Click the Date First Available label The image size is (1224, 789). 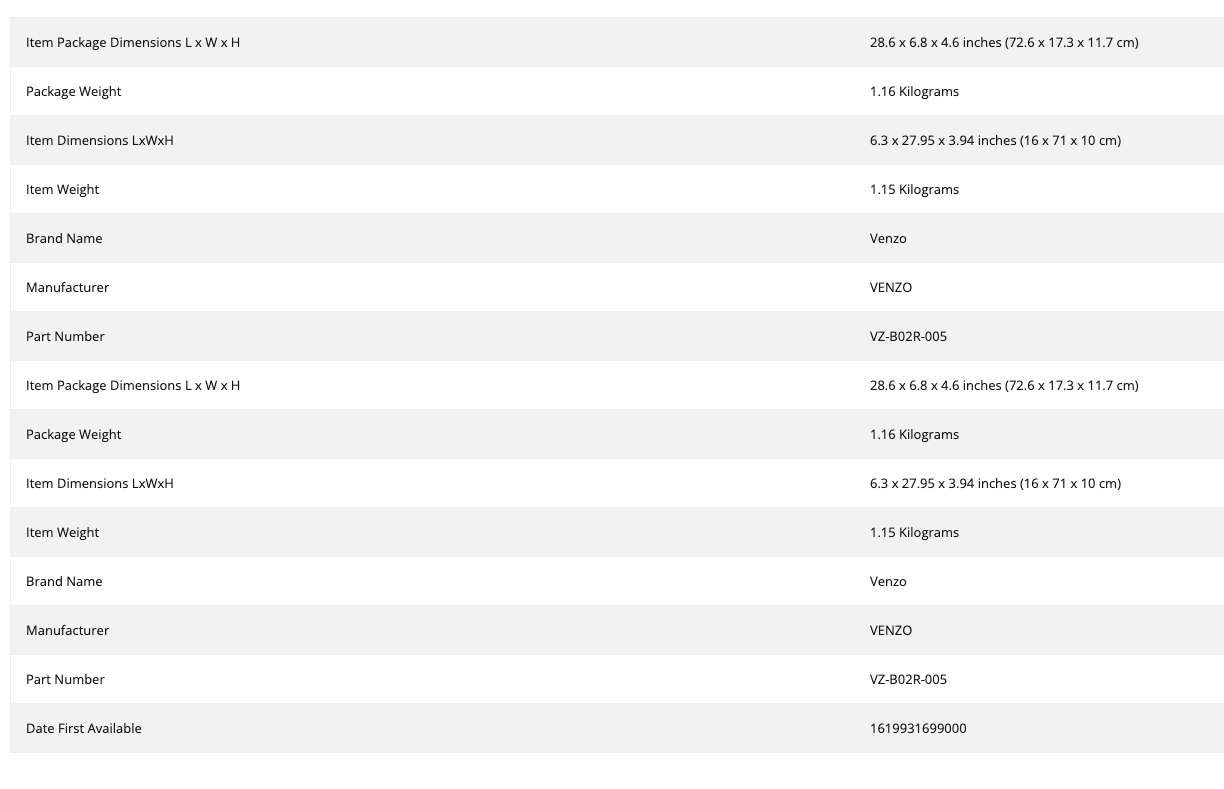pos(84,728)
